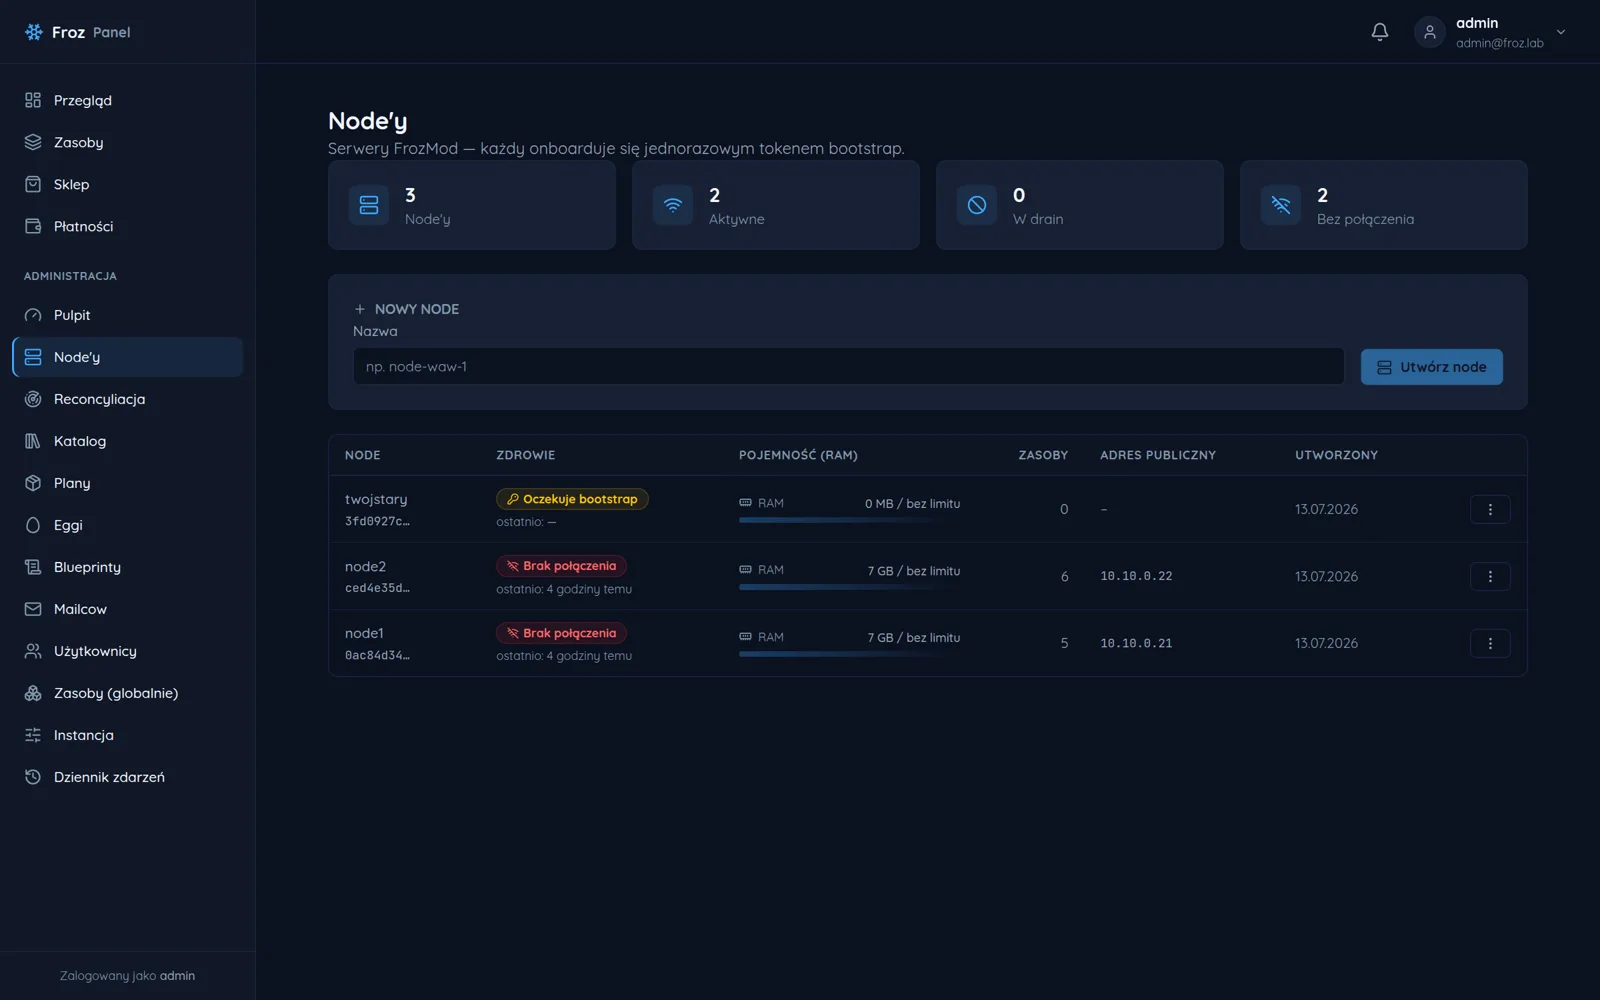Screen dimensions: 1600x1000
Task: Click the Utwórz node button
Action: pyautogui.click(x=1431, y=367)
